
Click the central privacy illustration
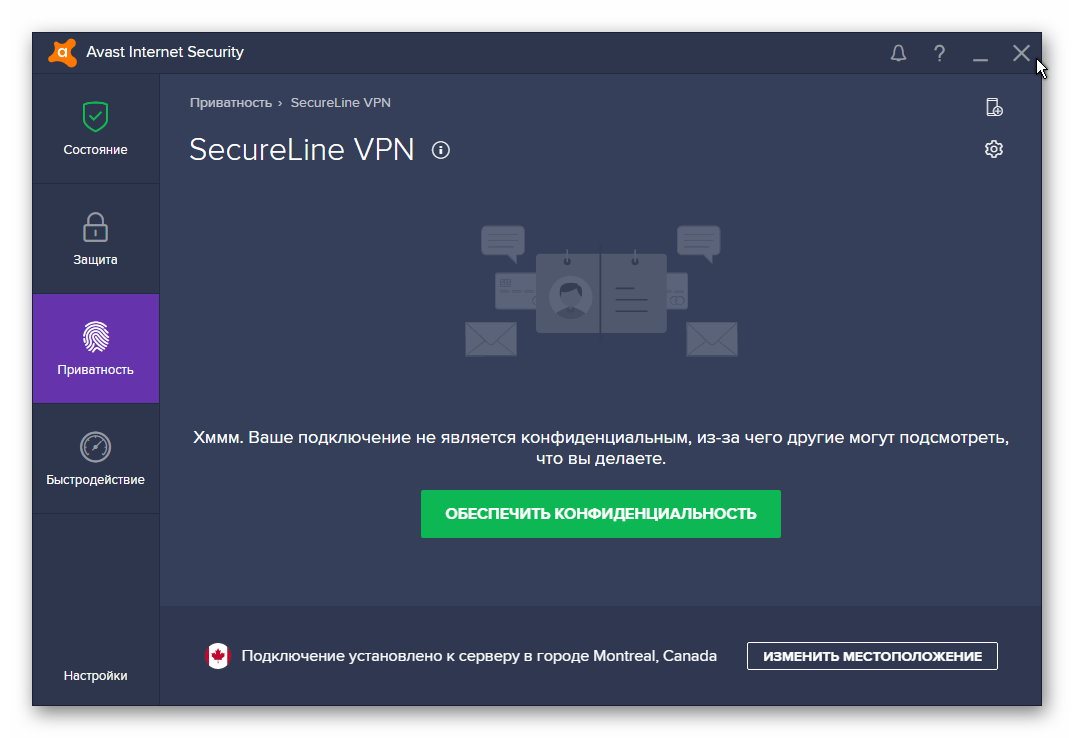tap(600, 291)
